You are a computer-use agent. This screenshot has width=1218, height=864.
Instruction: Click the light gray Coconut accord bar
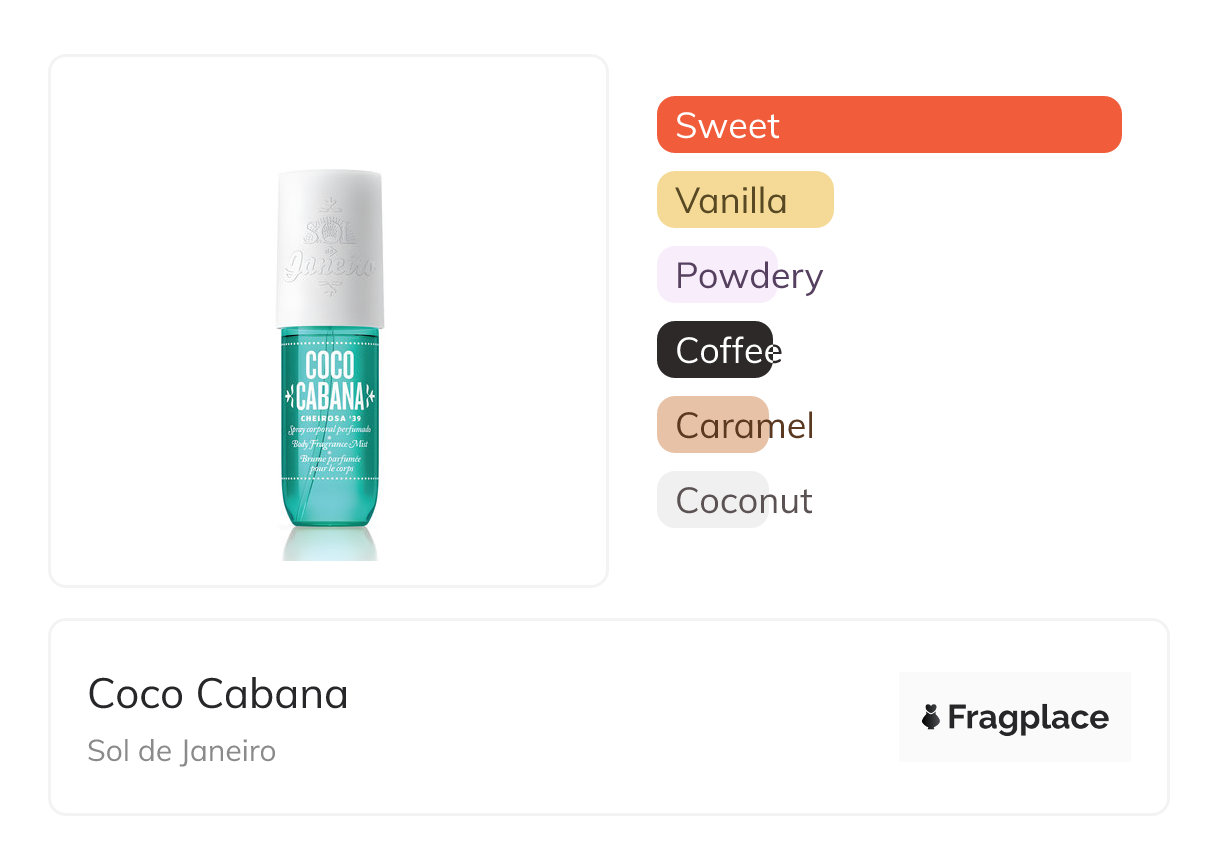click(712, 500)
